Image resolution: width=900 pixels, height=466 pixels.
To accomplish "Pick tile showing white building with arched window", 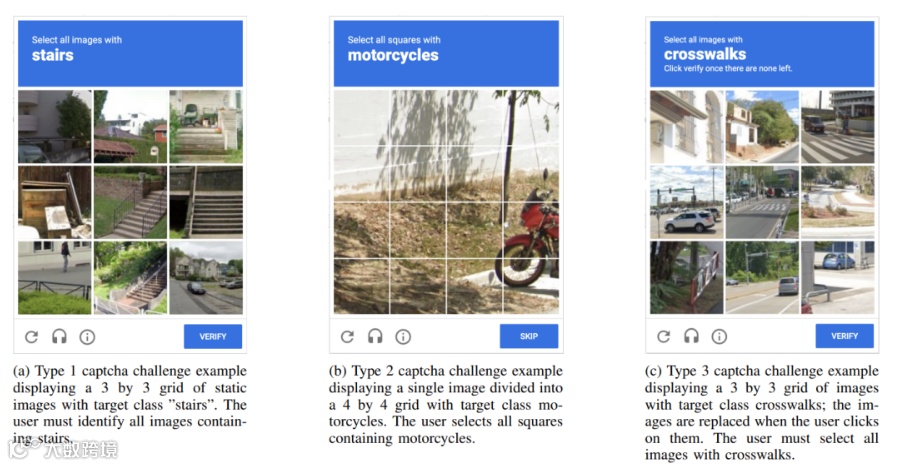I will tap(686, 127).
